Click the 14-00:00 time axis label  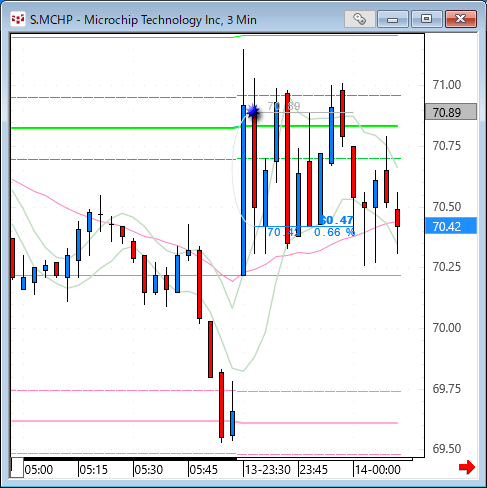378,470
